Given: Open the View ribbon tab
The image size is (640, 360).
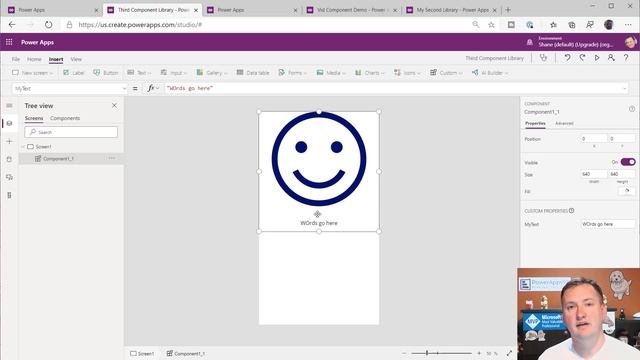Looking at the screenshot, I should tap(76, 59).
